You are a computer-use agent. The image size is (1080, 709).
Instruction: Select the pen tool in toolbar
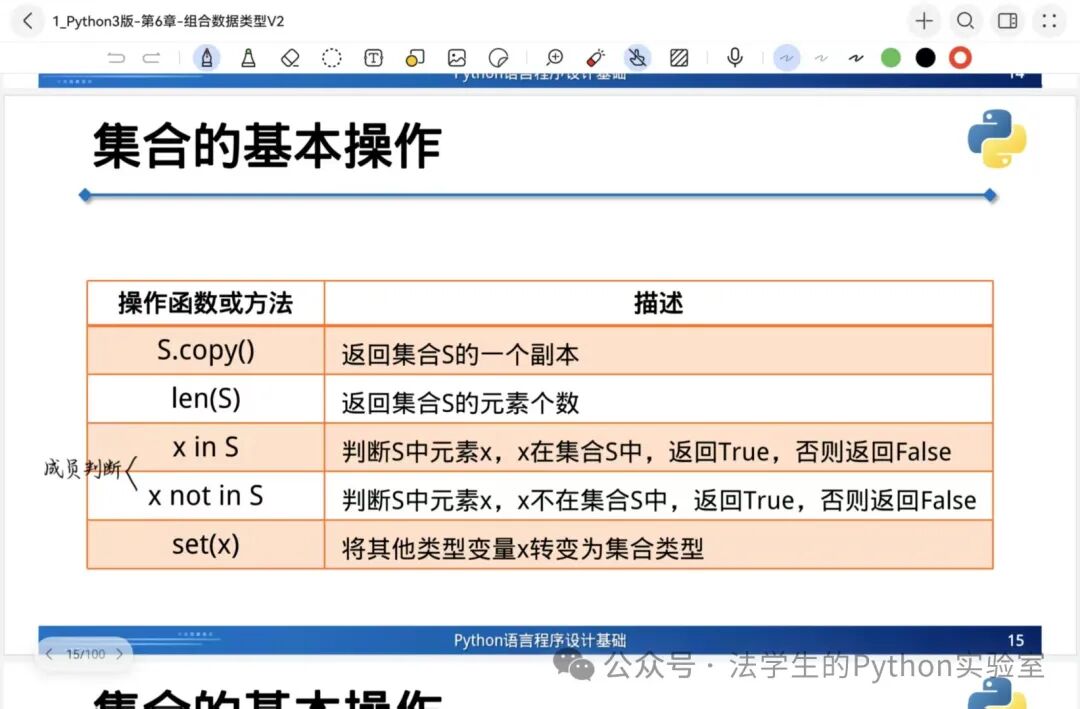click(207, 58)
